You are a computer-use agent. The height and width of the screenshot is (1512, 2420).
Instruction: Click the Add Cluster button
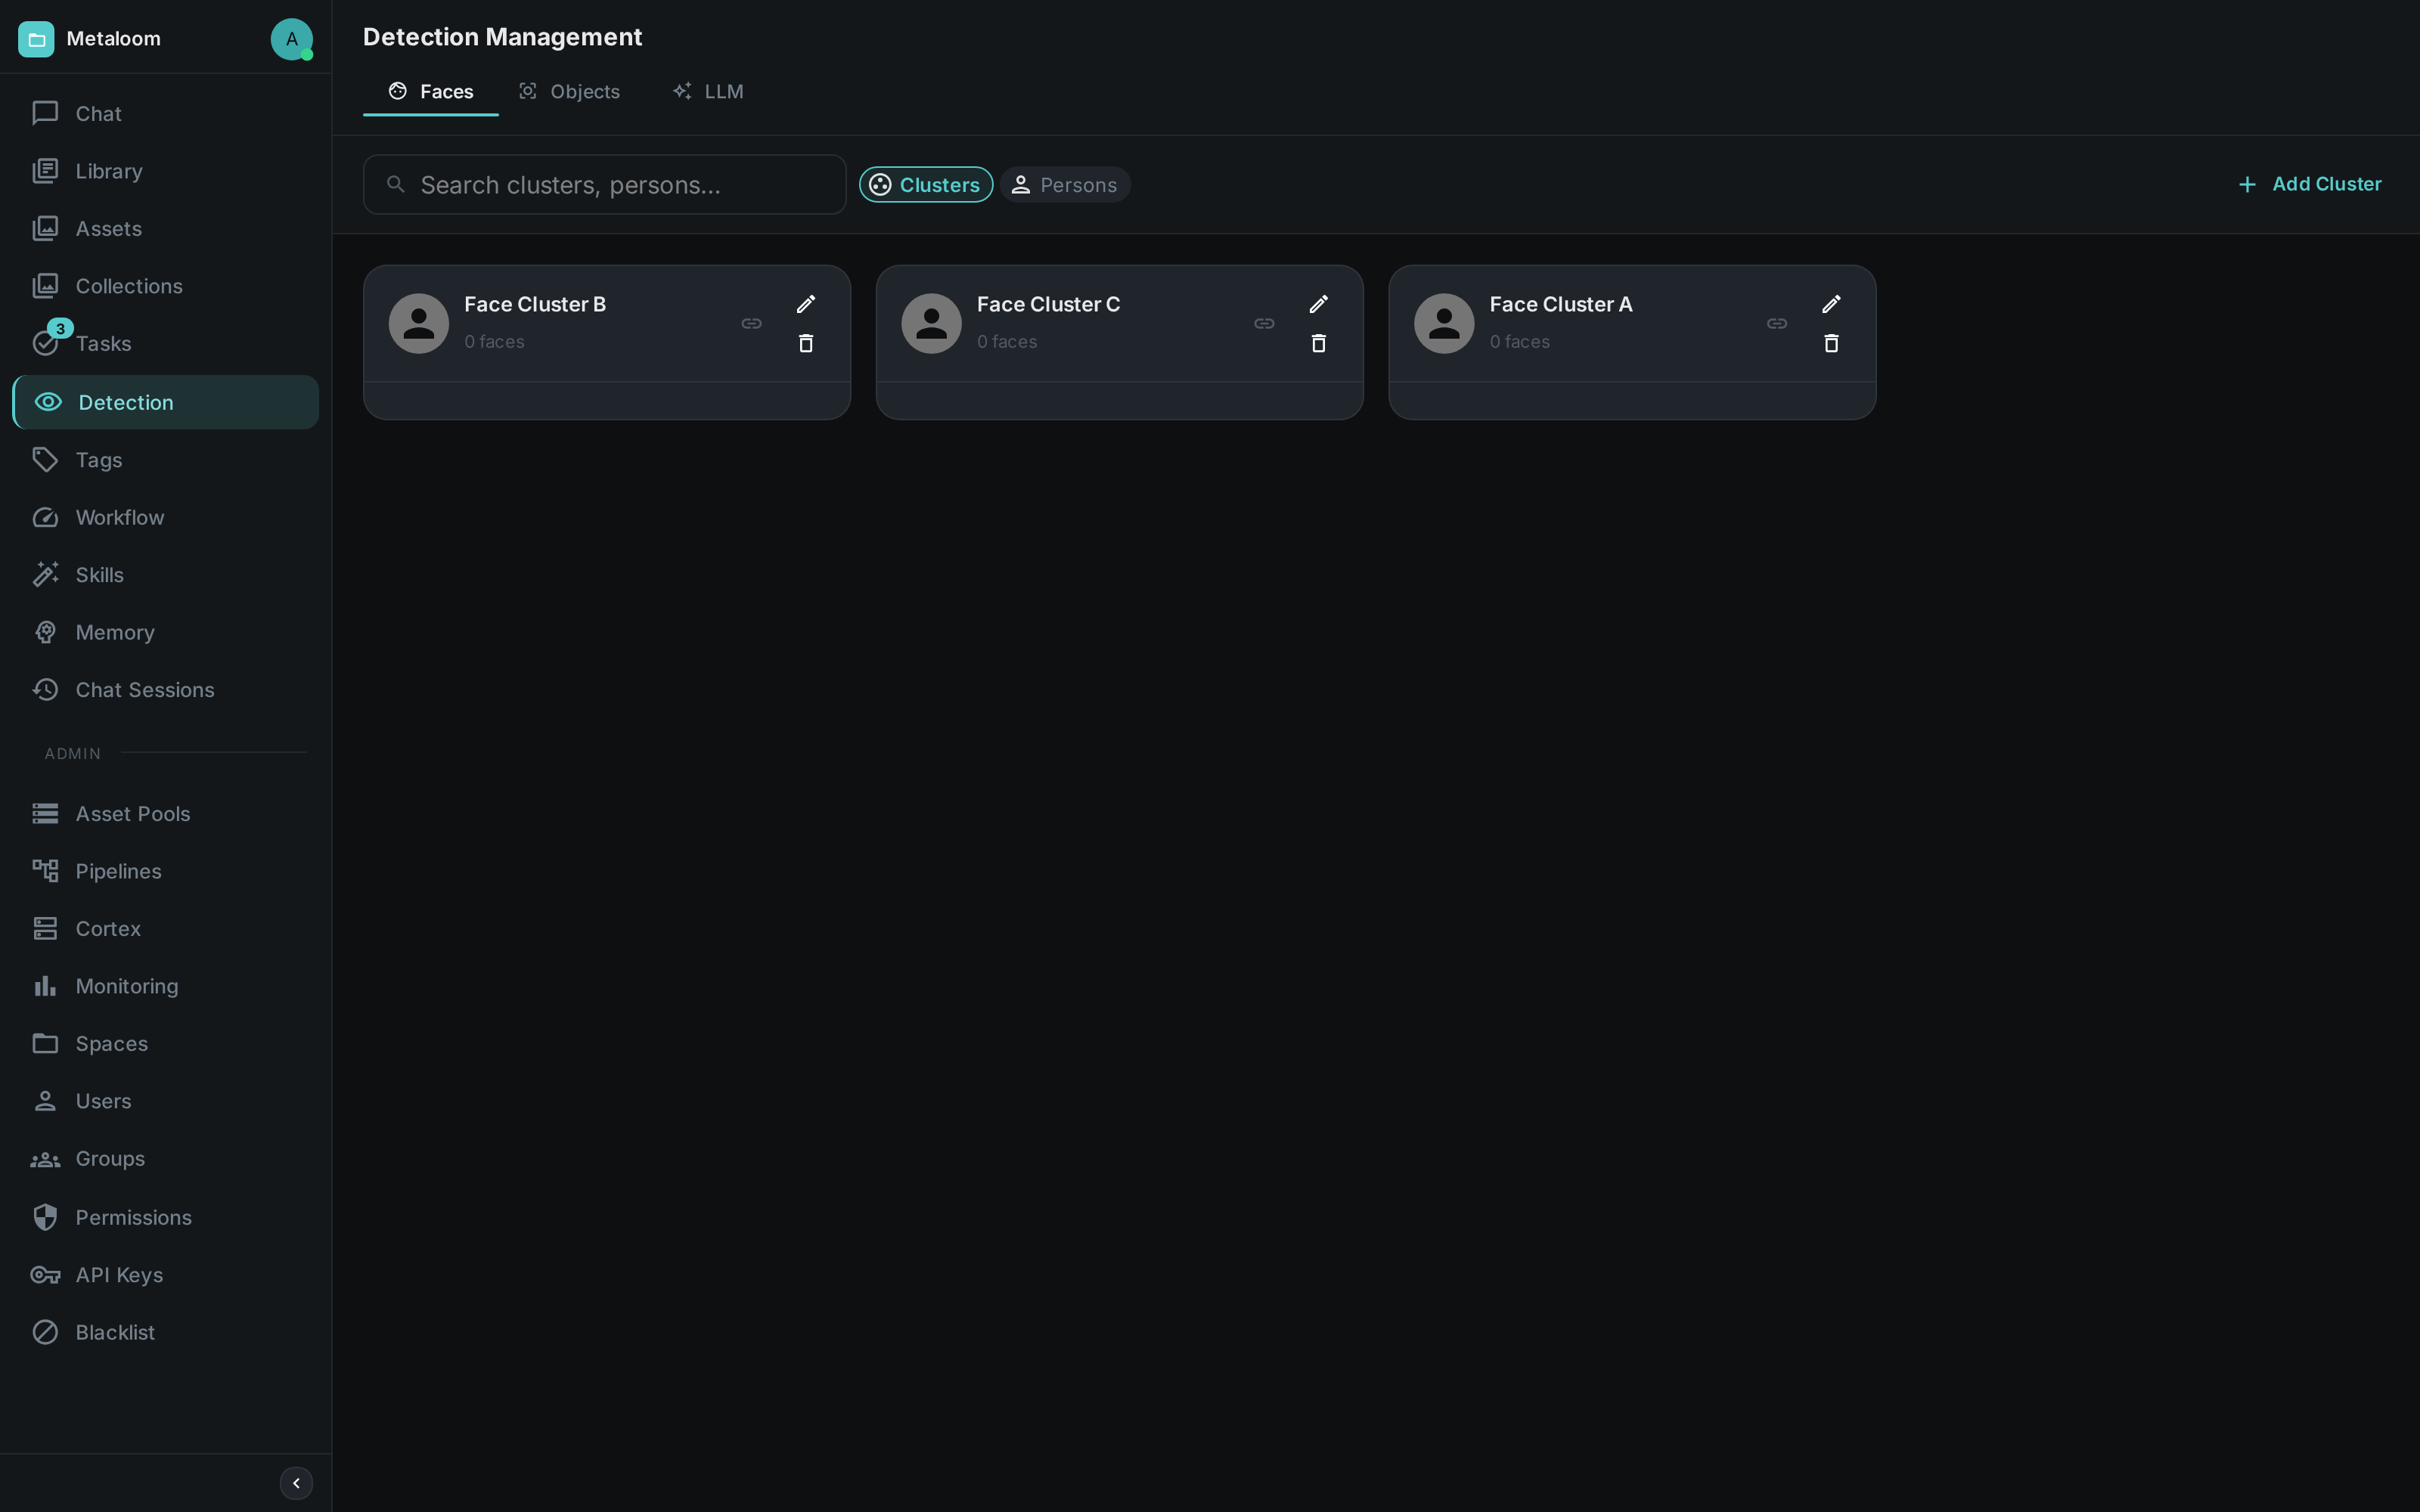(2309, 185)
